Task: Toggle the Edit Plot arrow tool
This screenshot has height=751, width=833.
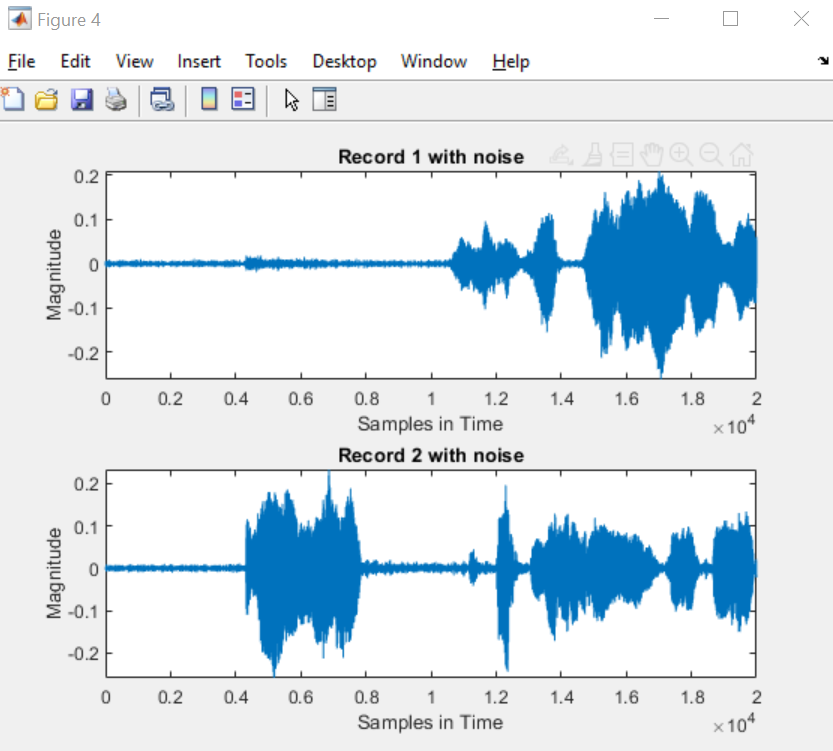Action: click(291, 99)
